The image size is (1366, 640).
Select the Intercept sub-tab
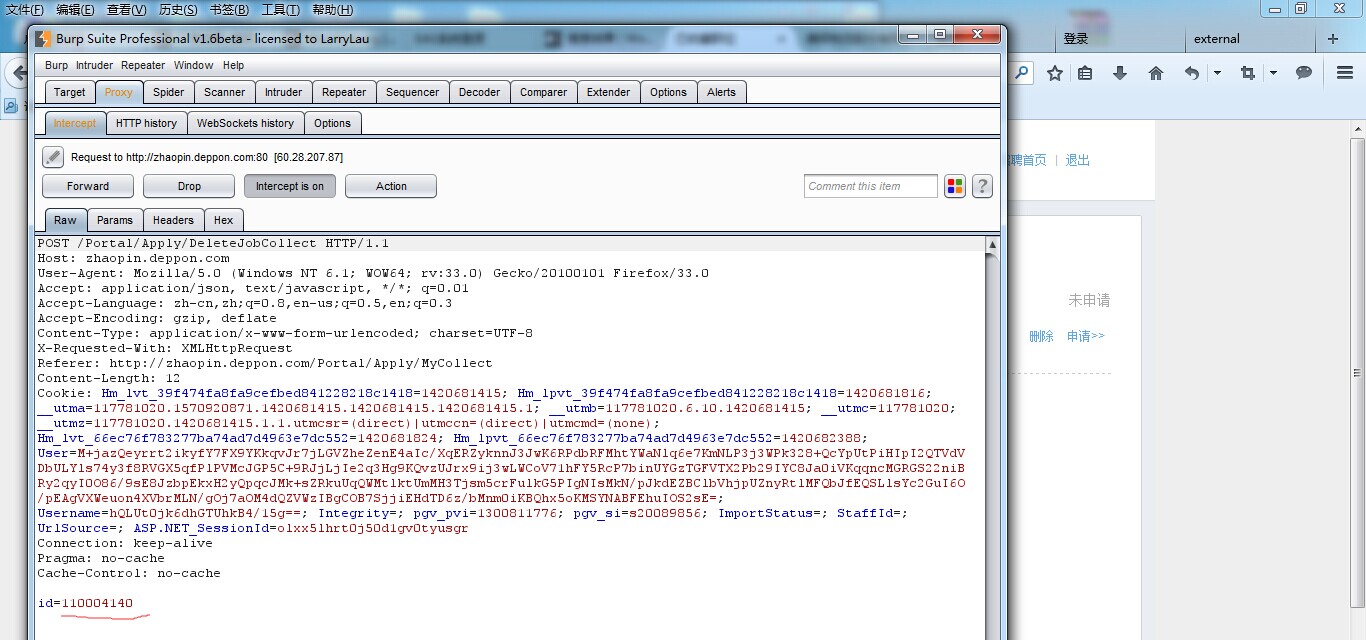[75, 123]
